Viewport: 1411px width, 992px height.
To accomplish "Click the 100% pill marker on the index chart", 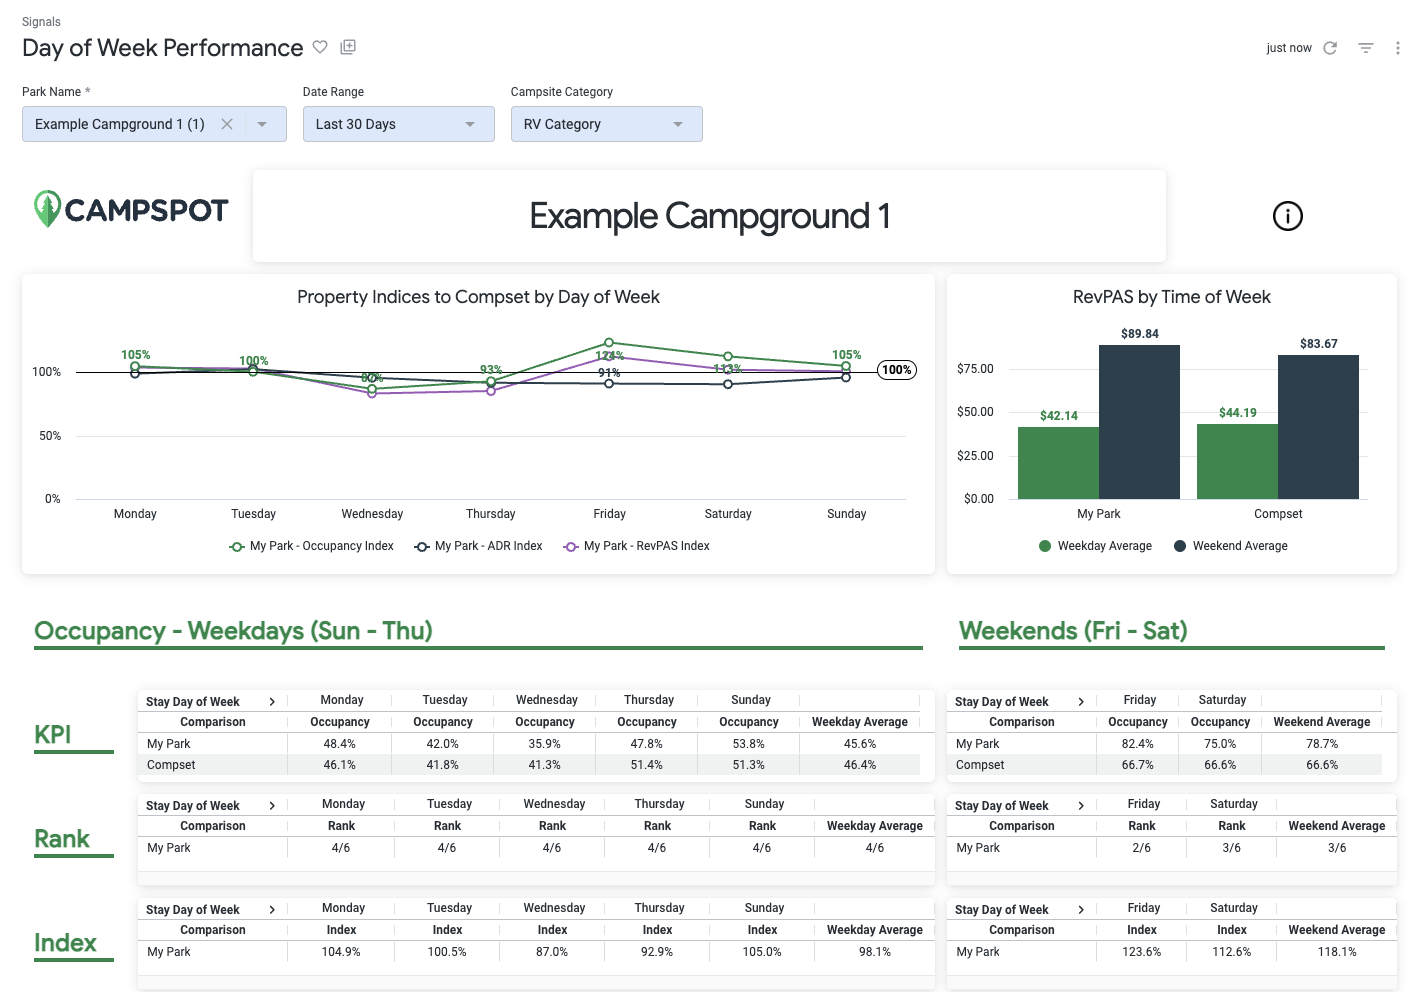I will click(x=896, y=370).
